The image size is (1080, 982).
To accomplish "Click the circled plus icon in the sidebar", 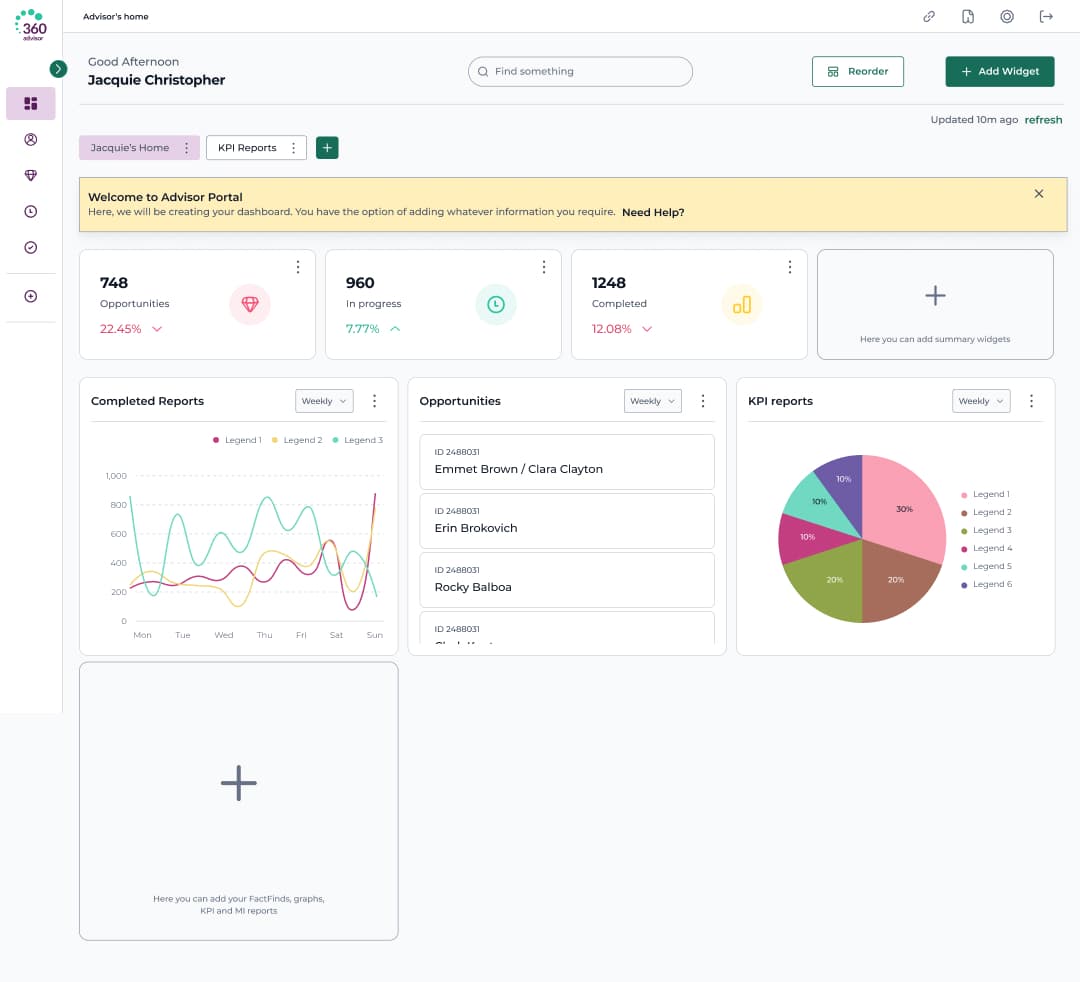I will [x=31, y=296].
